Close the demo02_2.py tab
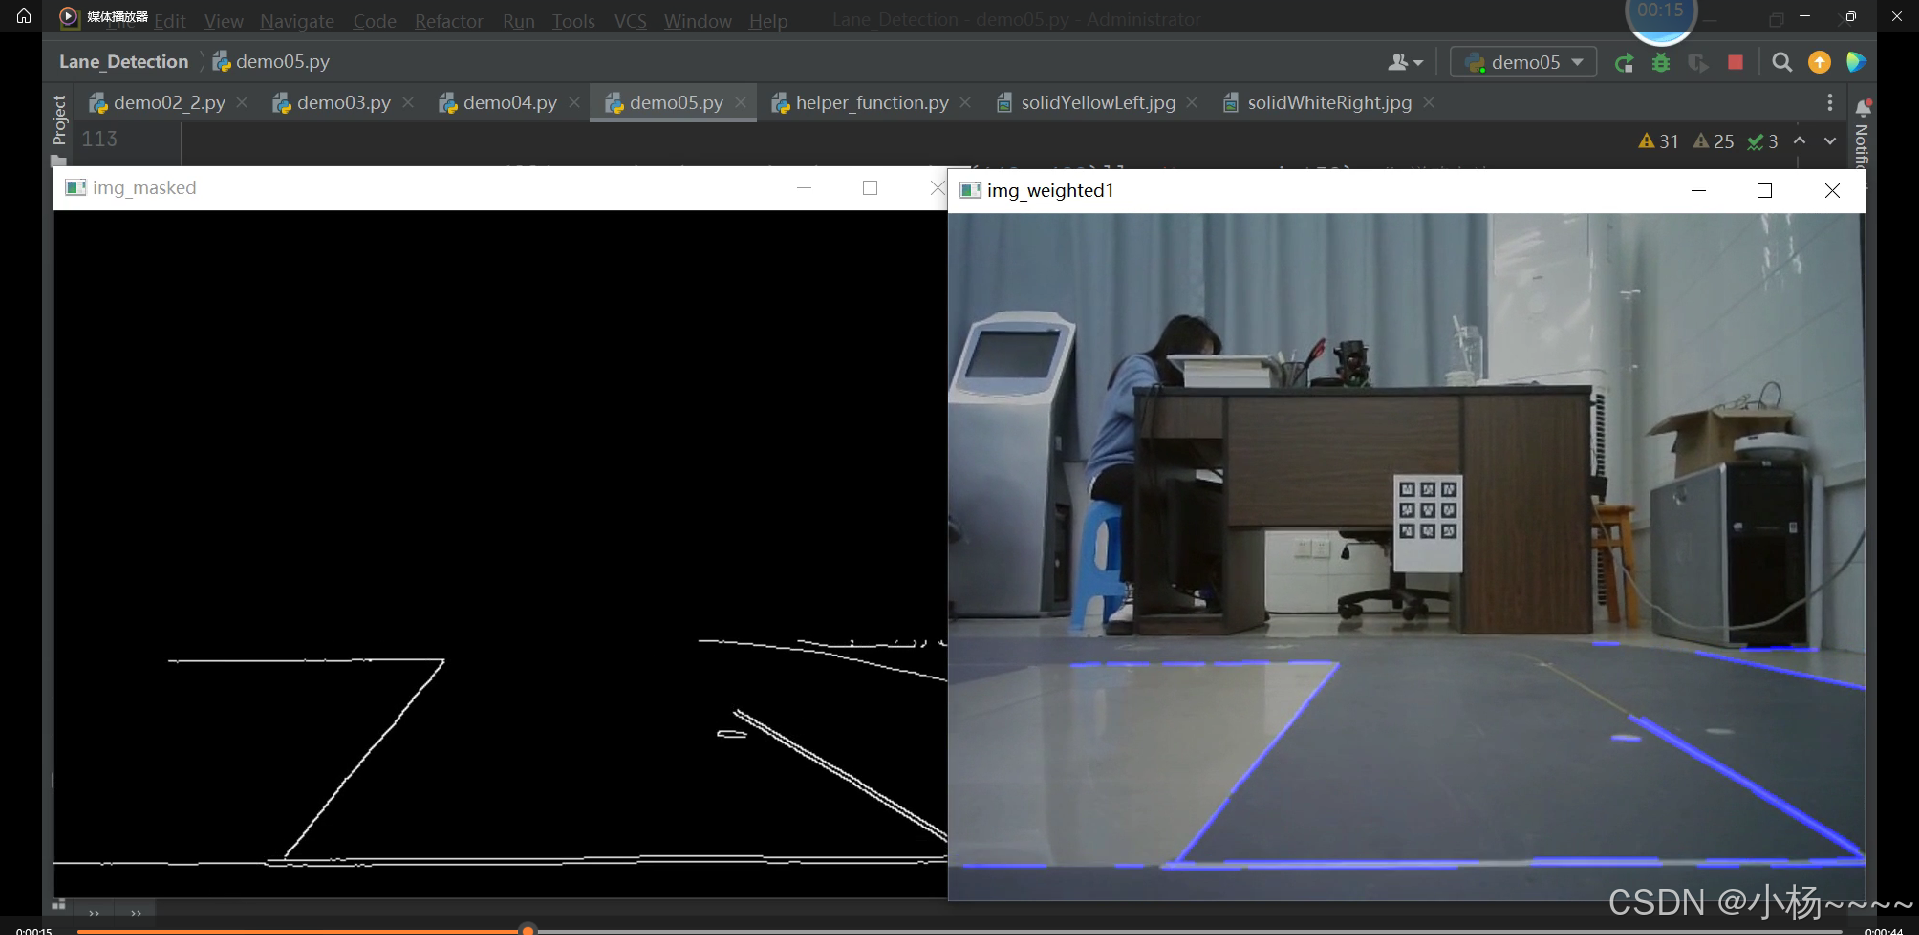Image resolution: width=1919 pixels, height=935 pixels. (242, 103)
